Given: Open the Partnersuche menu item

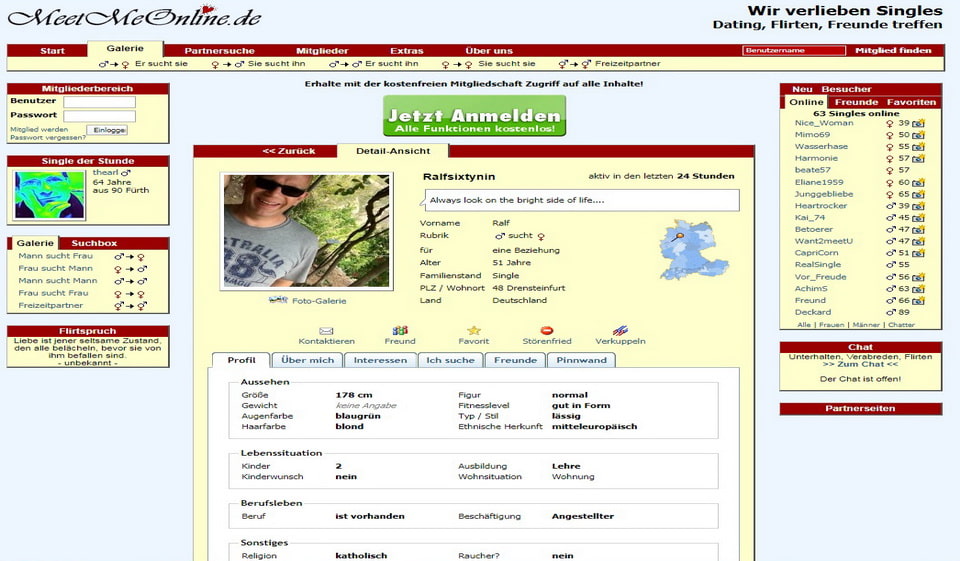Looking at the screenshot, I should (x=220, y=51).
